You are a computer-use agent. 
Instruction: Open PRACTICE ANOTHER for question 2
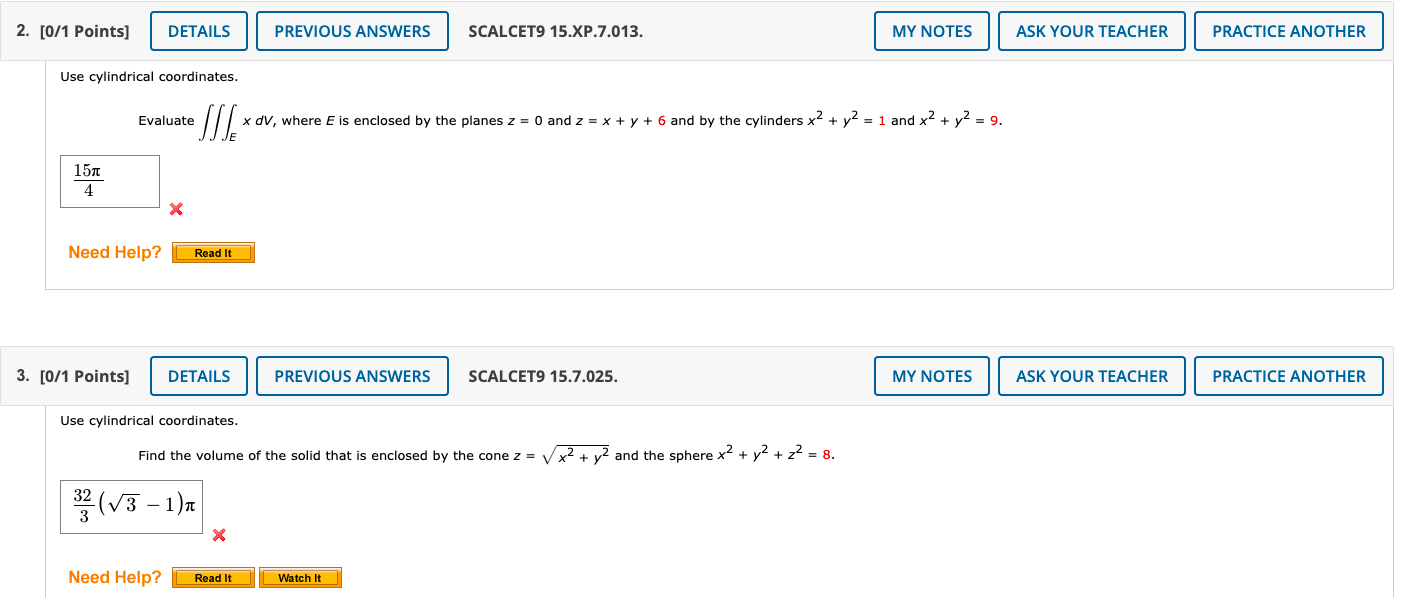1288,31
